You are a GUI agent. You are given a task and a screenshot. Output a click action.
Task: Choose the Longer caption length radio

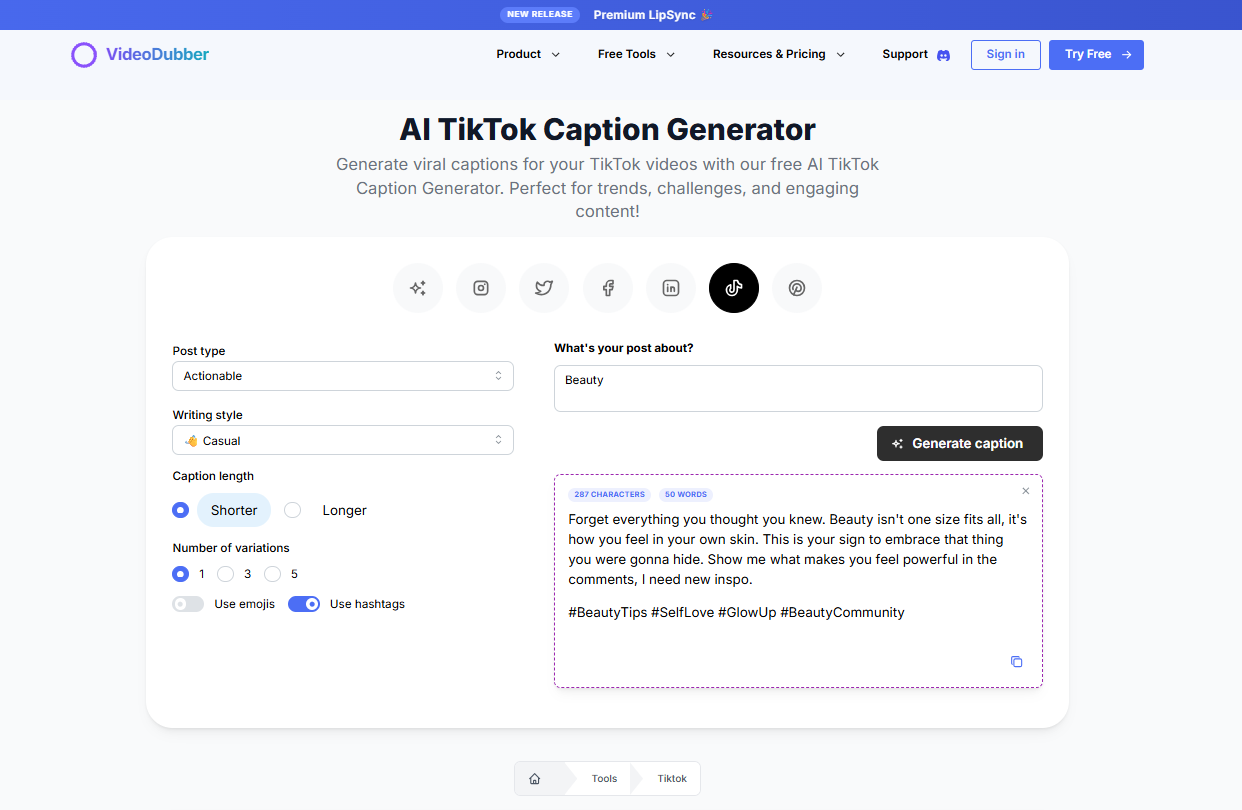292,510
